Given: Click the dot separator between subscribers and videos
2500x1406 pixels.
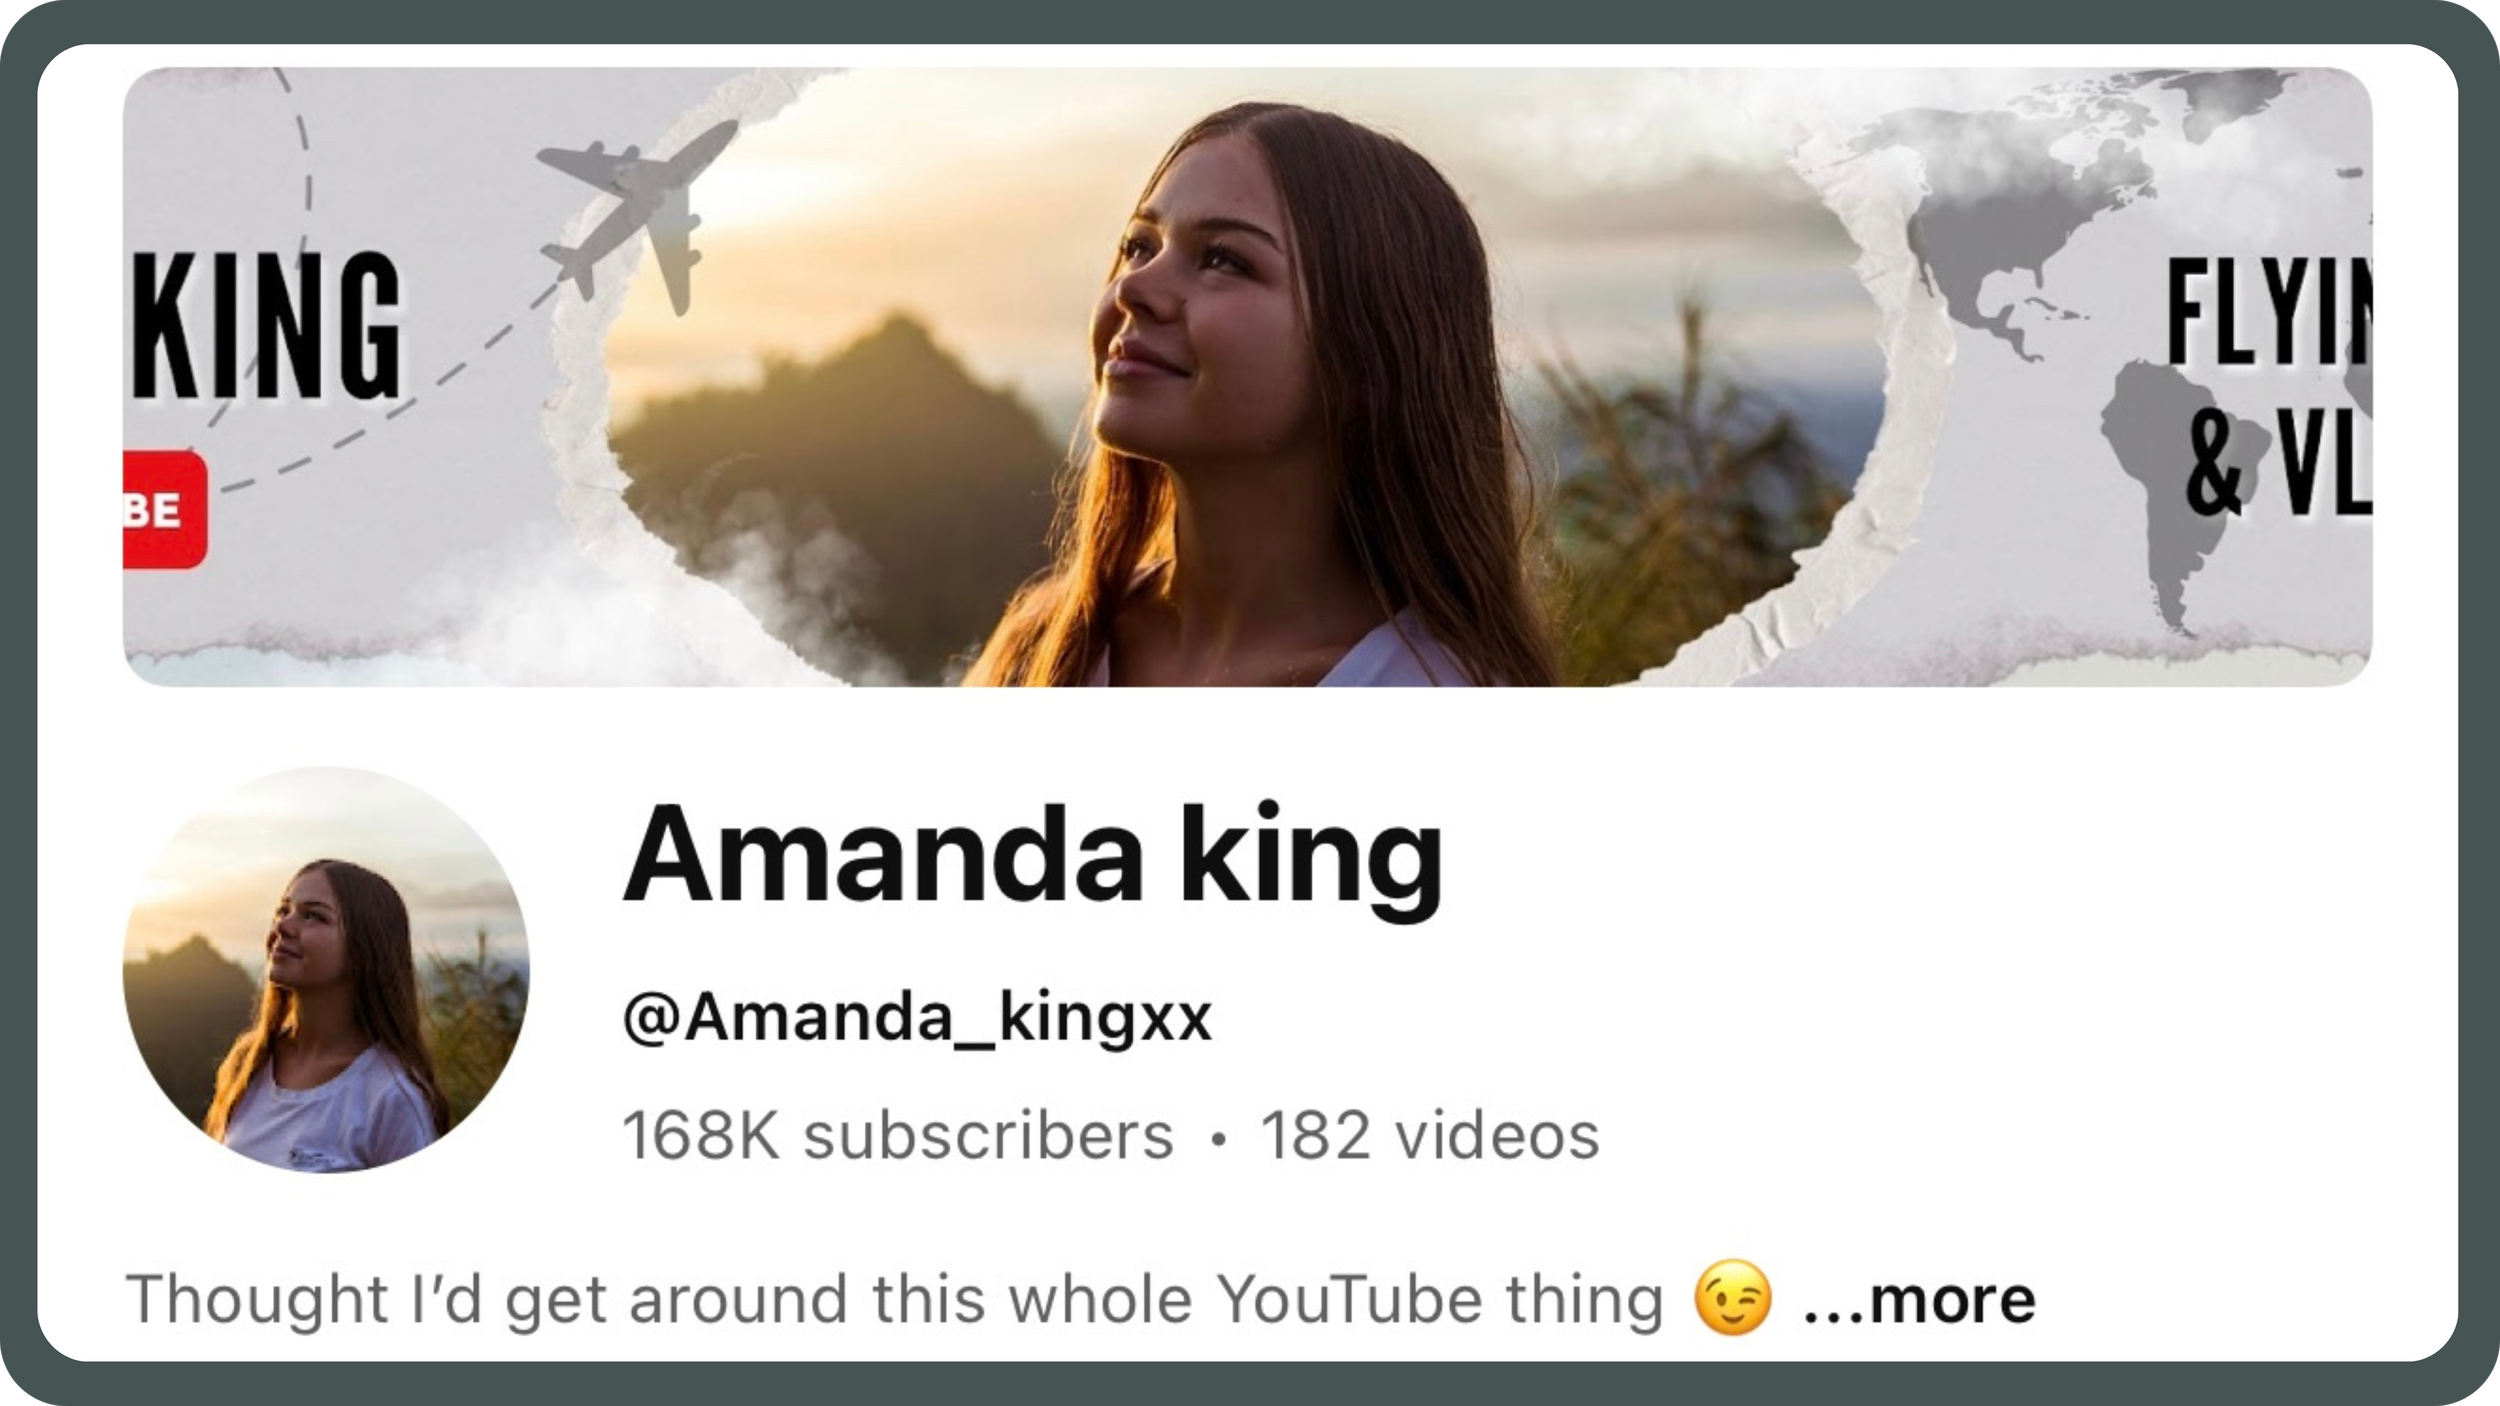Looking at the screenshot, I should (1217, 1139).
